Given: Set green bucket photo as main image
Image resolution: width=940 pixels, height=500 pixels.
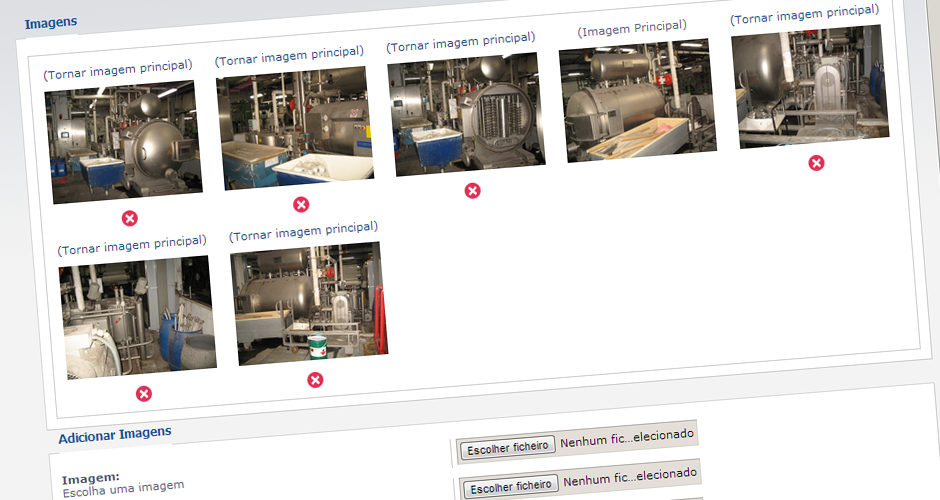Looking at the screenshot, I should (x=304, y=231).
